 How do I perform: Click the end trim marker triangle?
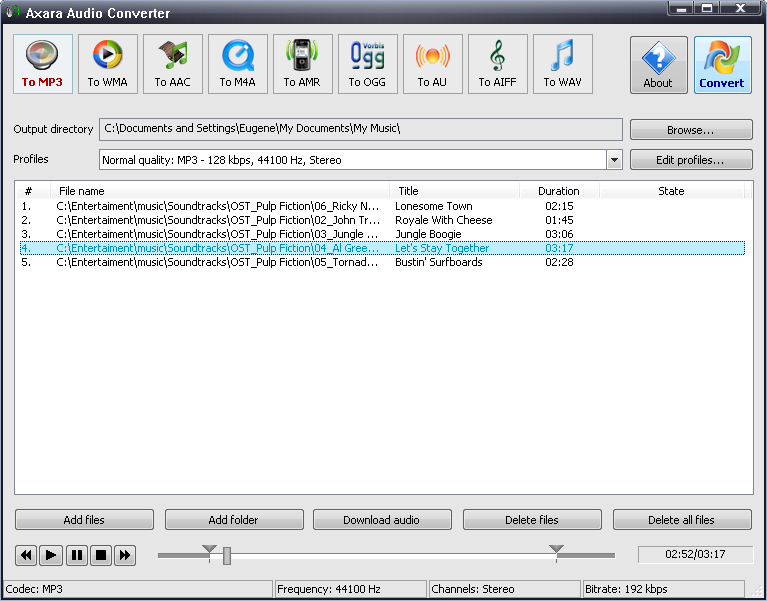[x=556, y=549]
